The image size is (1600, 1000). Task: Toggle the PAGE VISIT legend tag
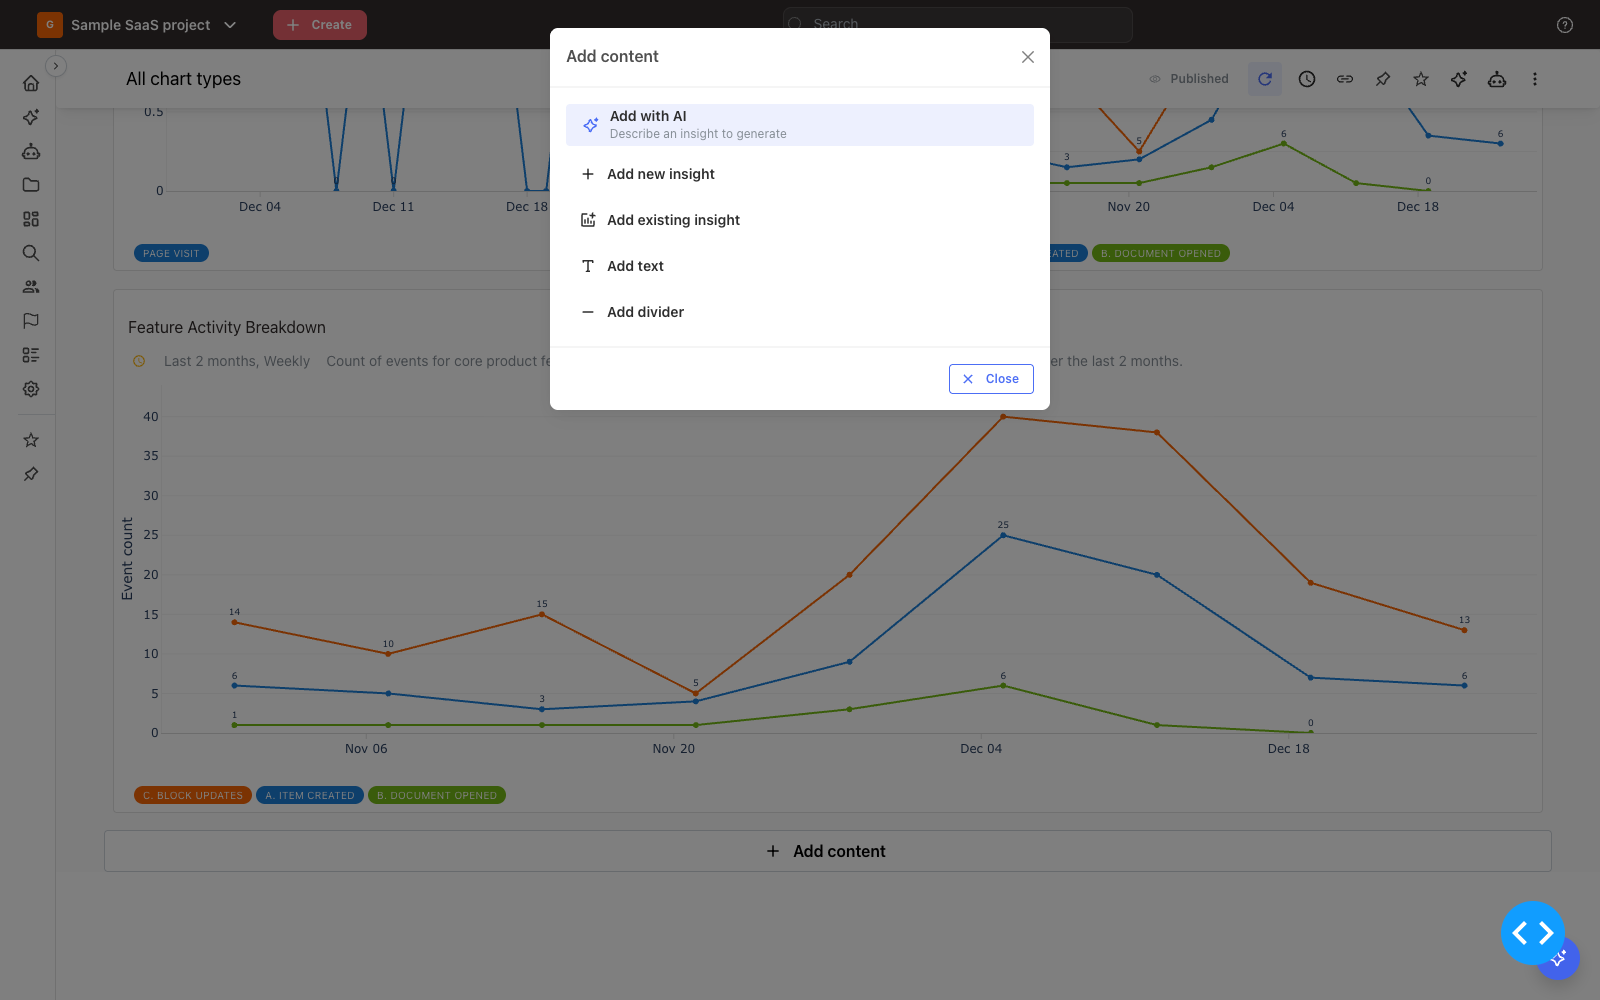[171, 254]
